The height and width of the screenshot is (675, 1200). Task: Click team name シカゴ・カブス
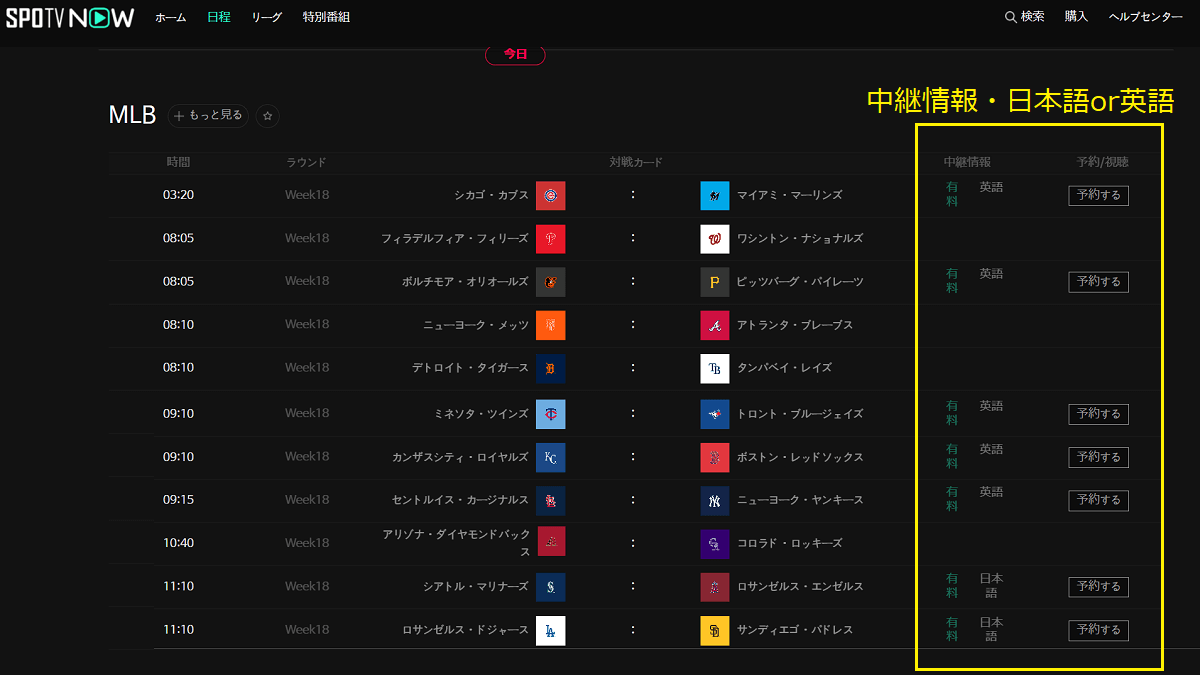(491, 195)
